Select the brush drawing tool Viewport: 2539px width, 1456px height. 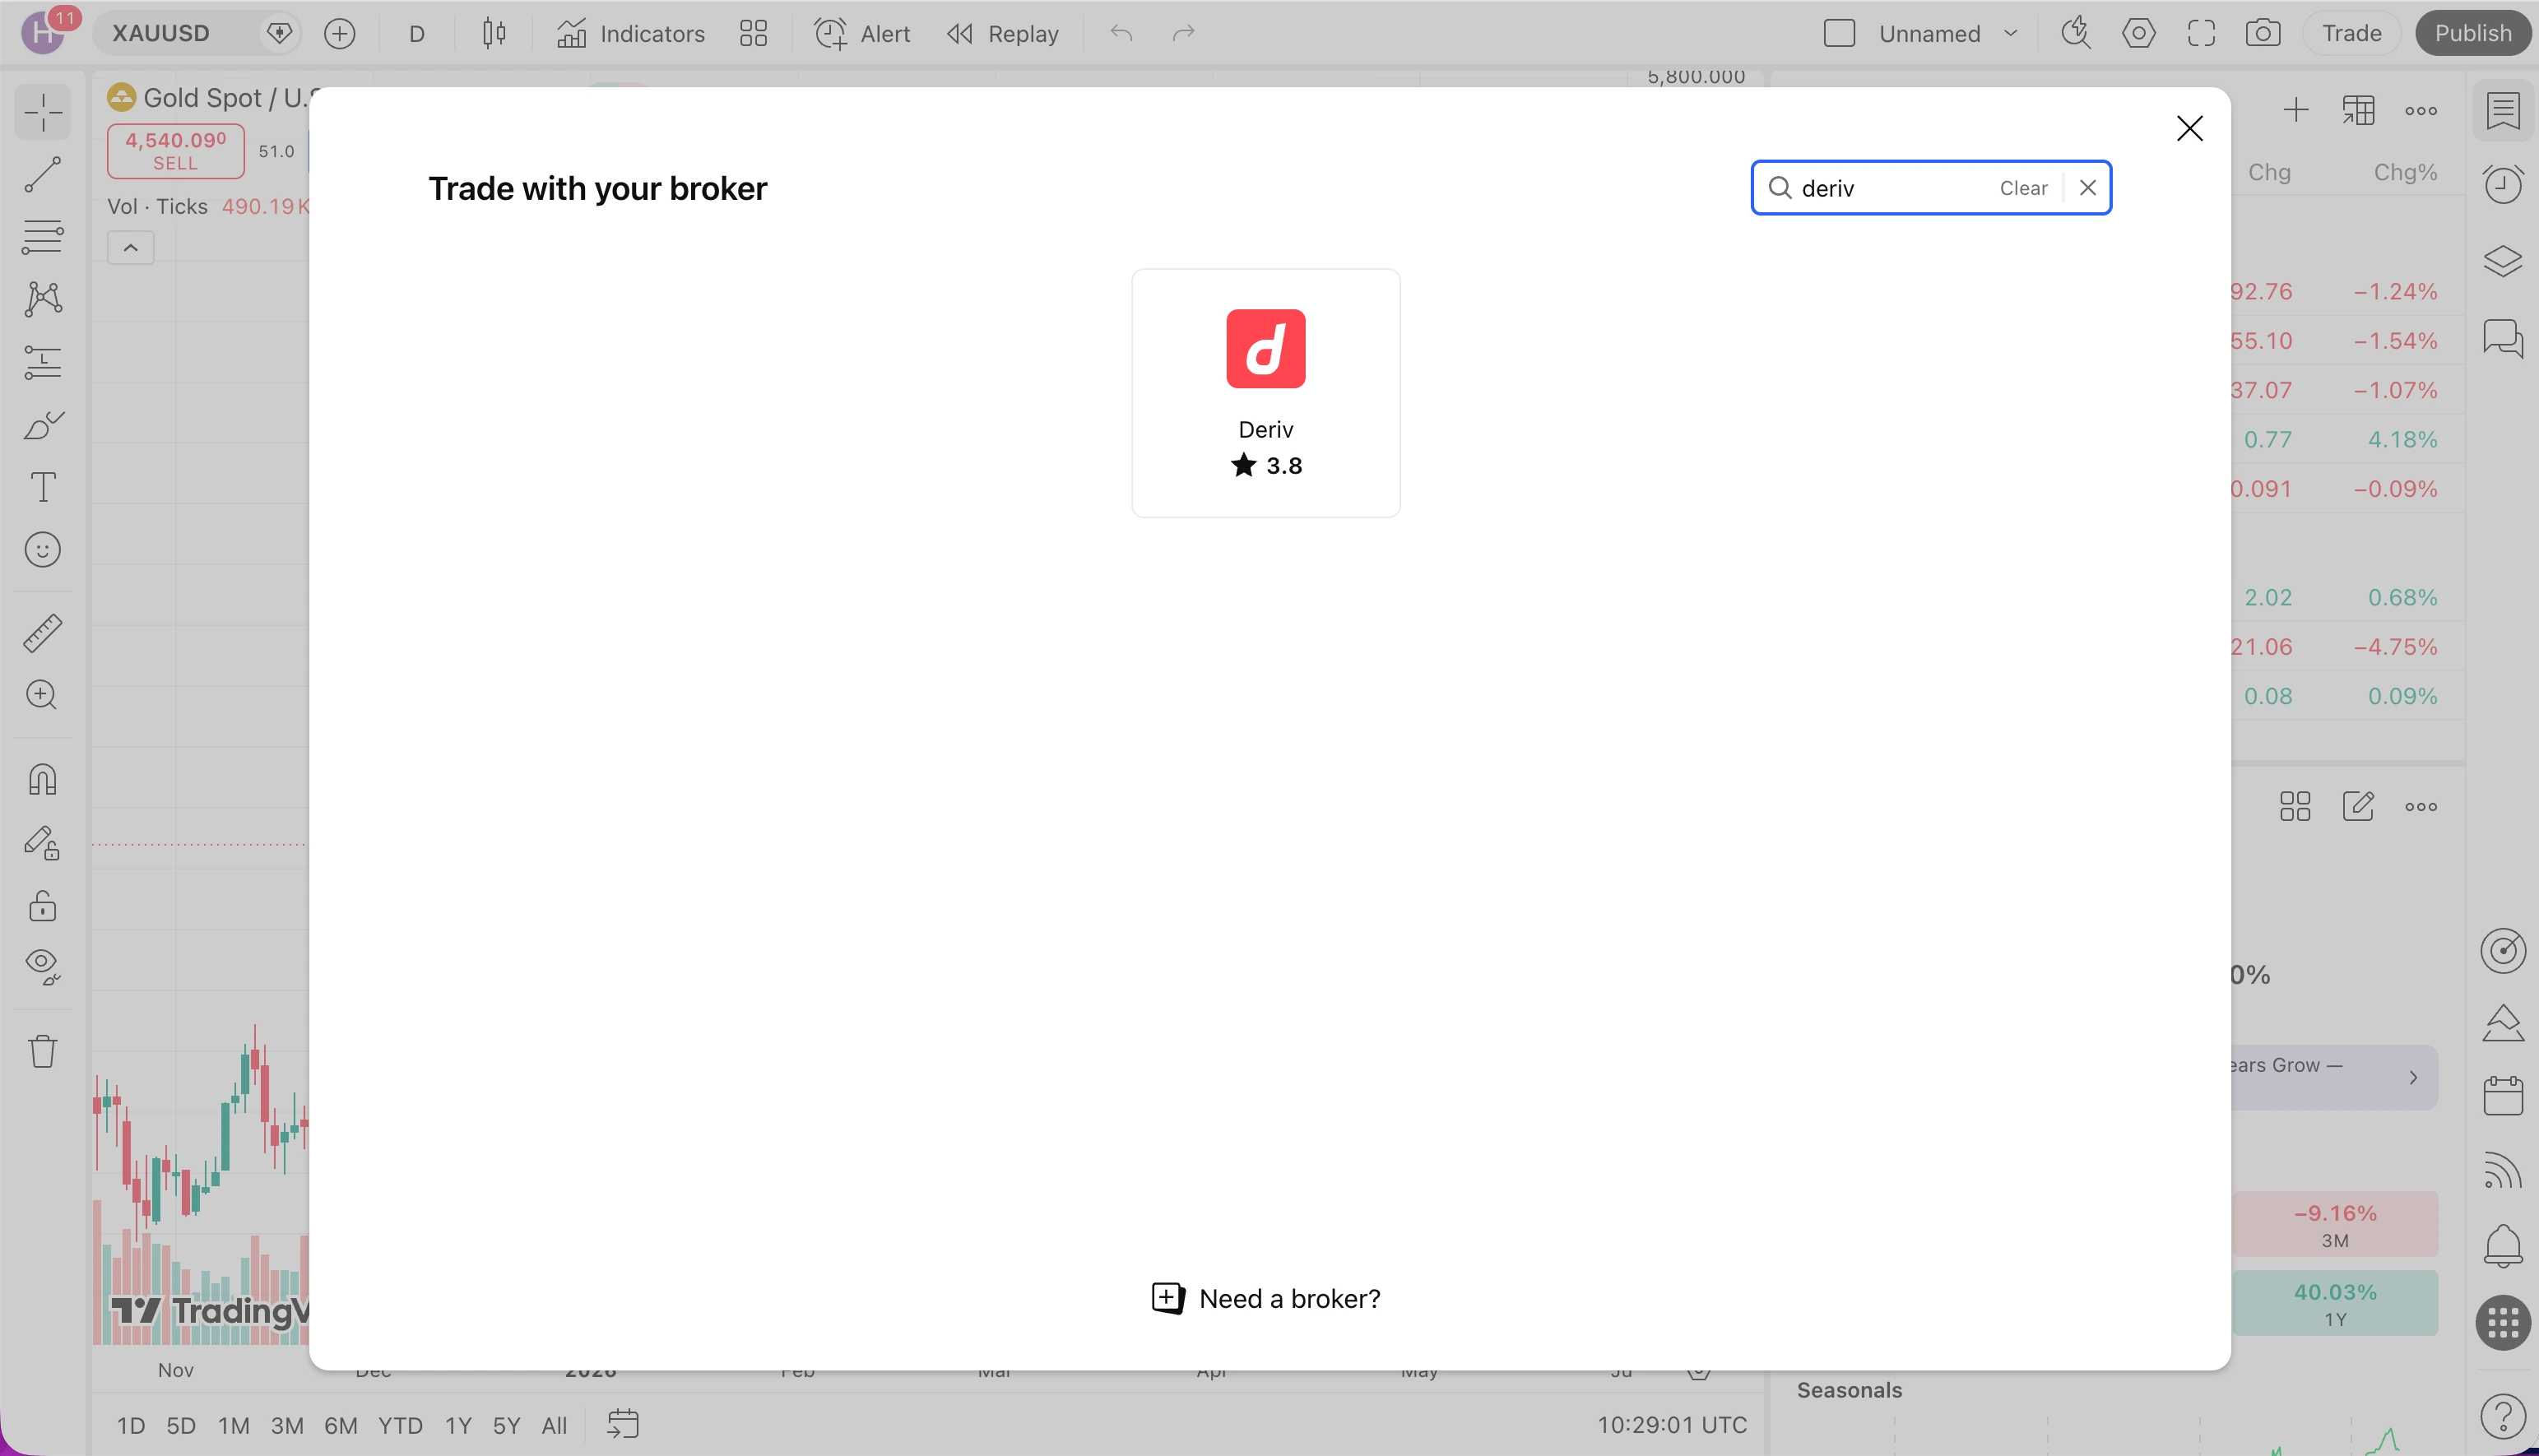coord(43,425)
